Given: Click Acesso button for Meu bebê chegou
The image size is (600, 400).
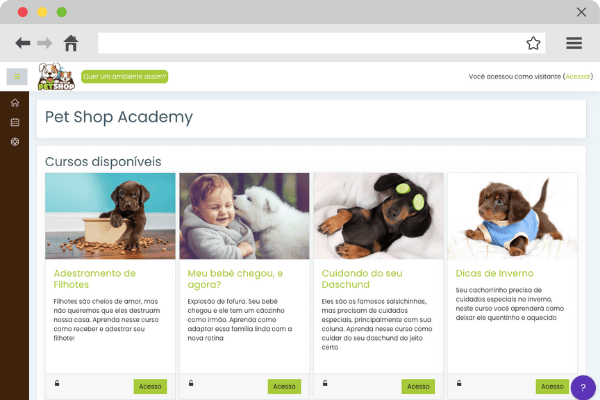Looking at the screenshot, I should [284, 387].
